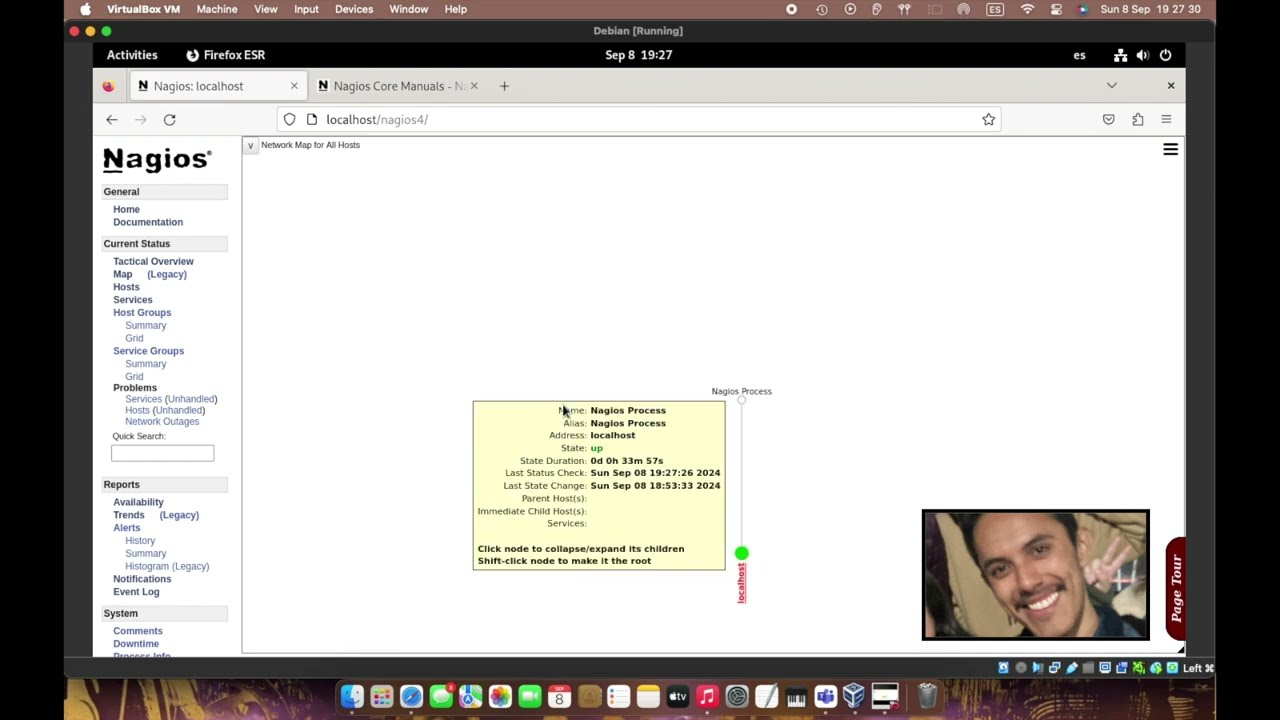Open the VirtualBox View menu
Viewport: 1280px width, 720px height.
(x=266, y=9)
